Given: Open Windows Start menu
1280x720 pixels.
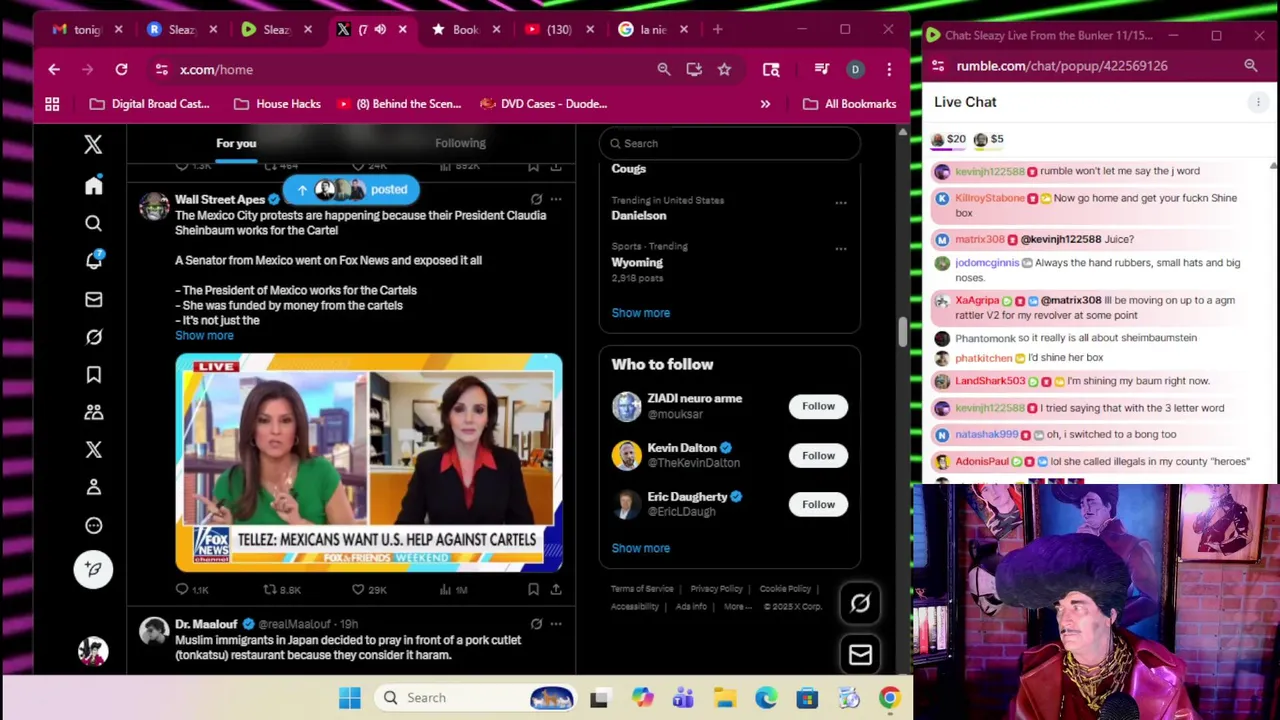Looking at the screenshot, I should tap(349, 698).
